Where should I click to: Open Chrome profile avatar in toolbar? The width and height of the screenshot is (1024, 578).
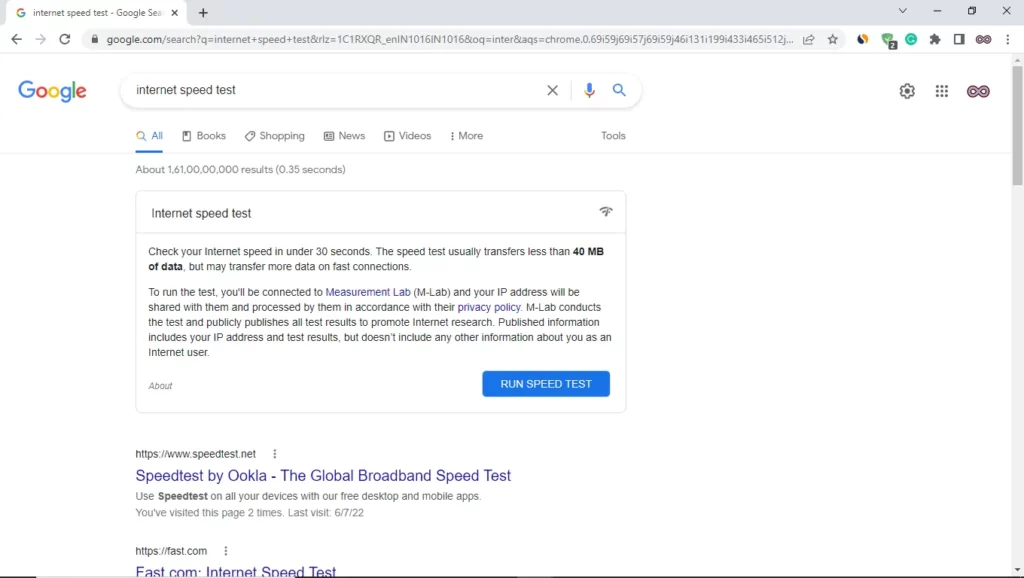tap(984, 39)
